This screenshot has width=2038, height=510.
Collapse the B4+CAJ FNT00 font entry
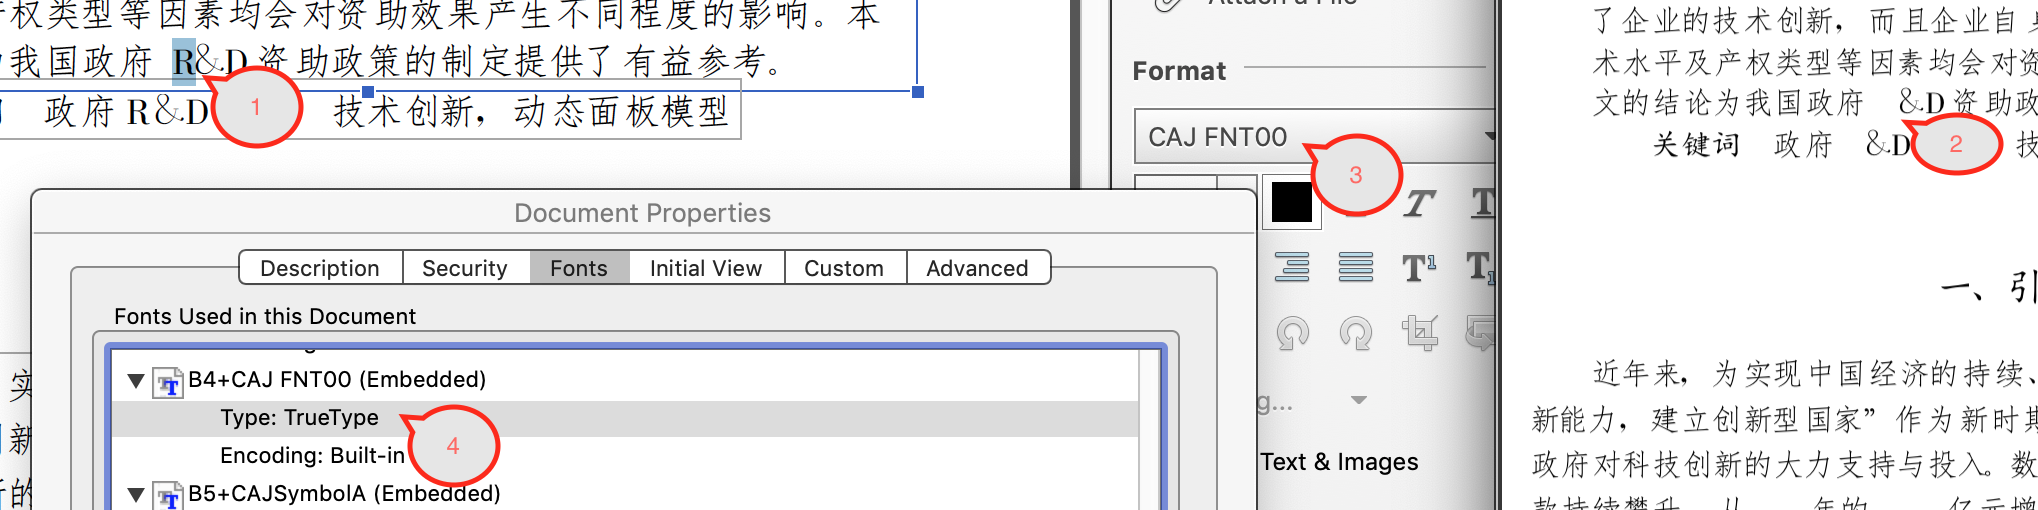coord(136,380)
